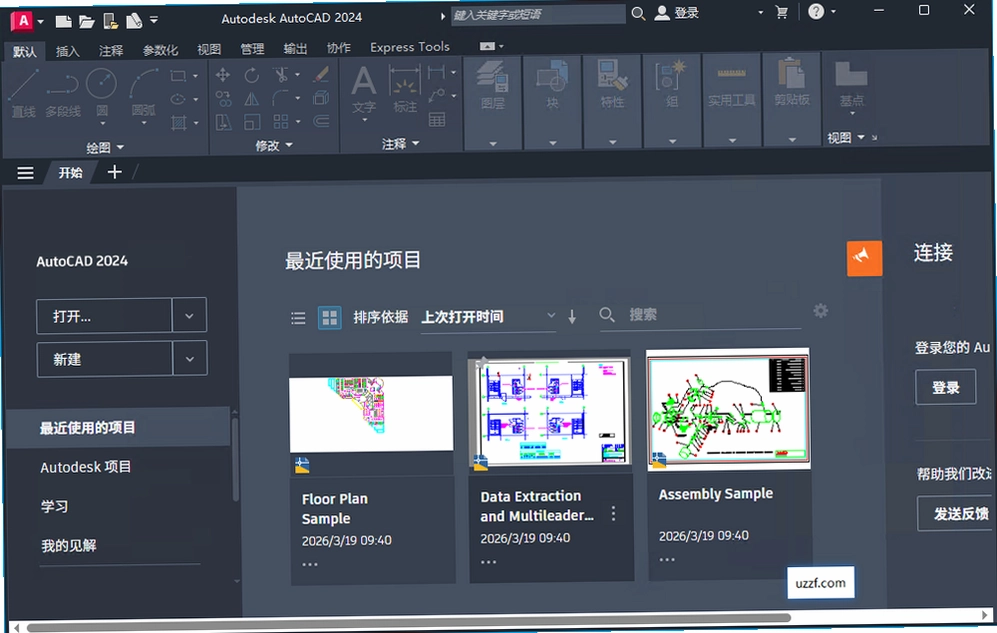Screen dimensions: 997x633
Task: Click the keyword search box in title bar
Action: coord(538,15)
